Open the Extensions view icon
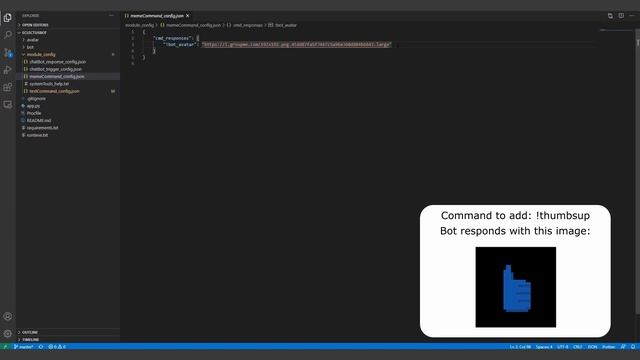 pyautogui.click(x=7, y=87)
